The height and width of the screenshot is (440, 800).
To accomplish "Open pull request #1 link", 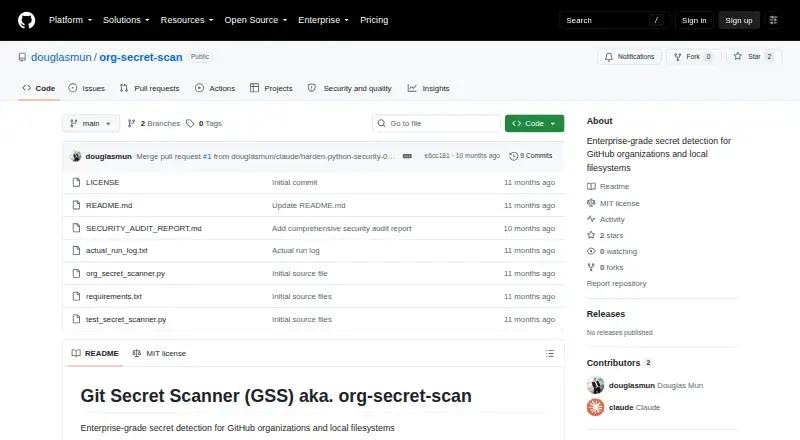I will (x=207, y=156).
